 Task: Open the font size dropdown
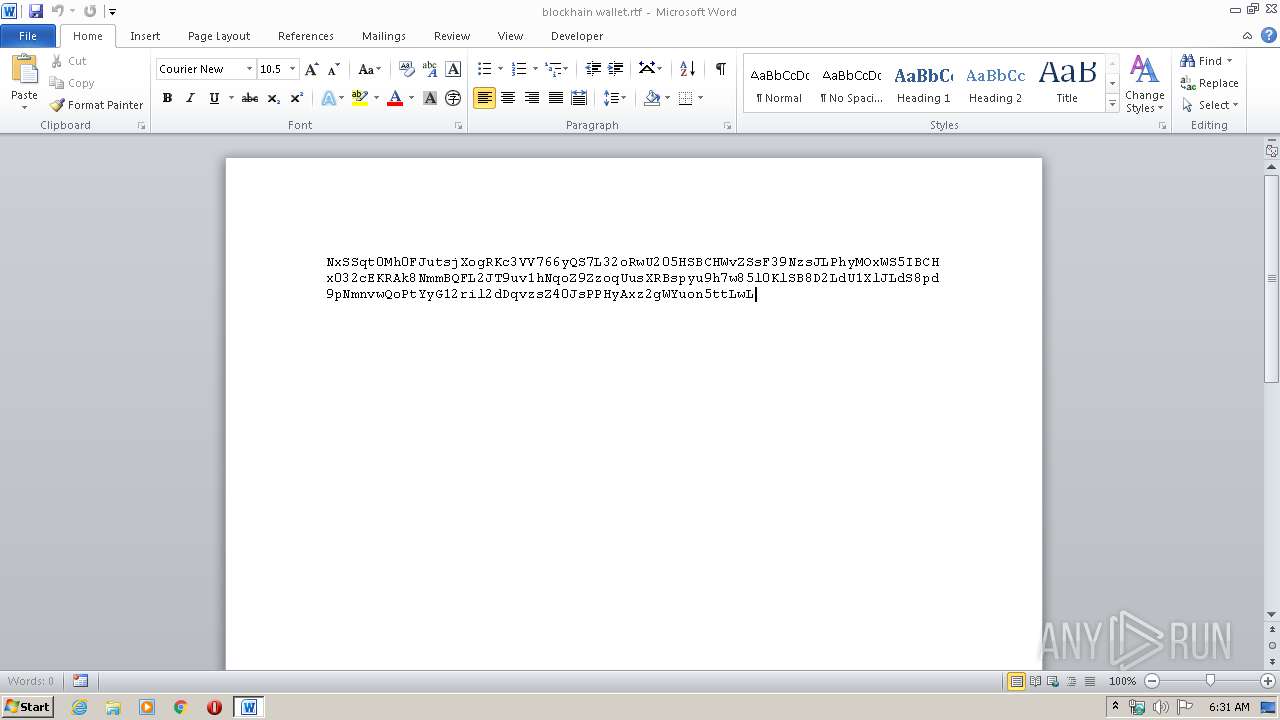pyautogui.click(x=292, y=69)
